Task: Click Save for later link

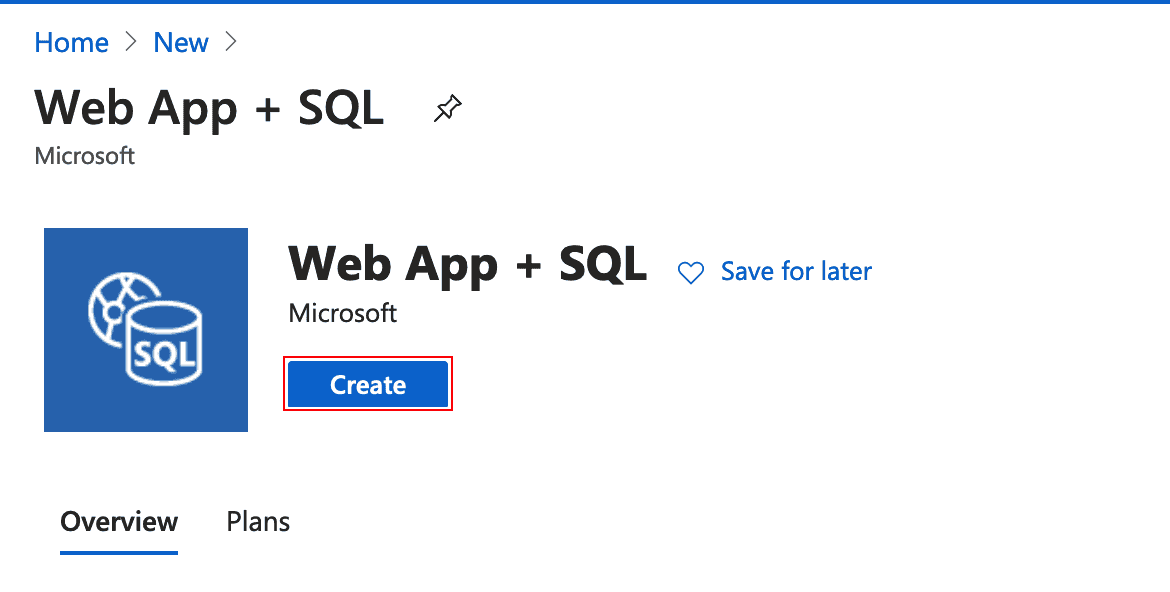Action: (x=796, y=271)
